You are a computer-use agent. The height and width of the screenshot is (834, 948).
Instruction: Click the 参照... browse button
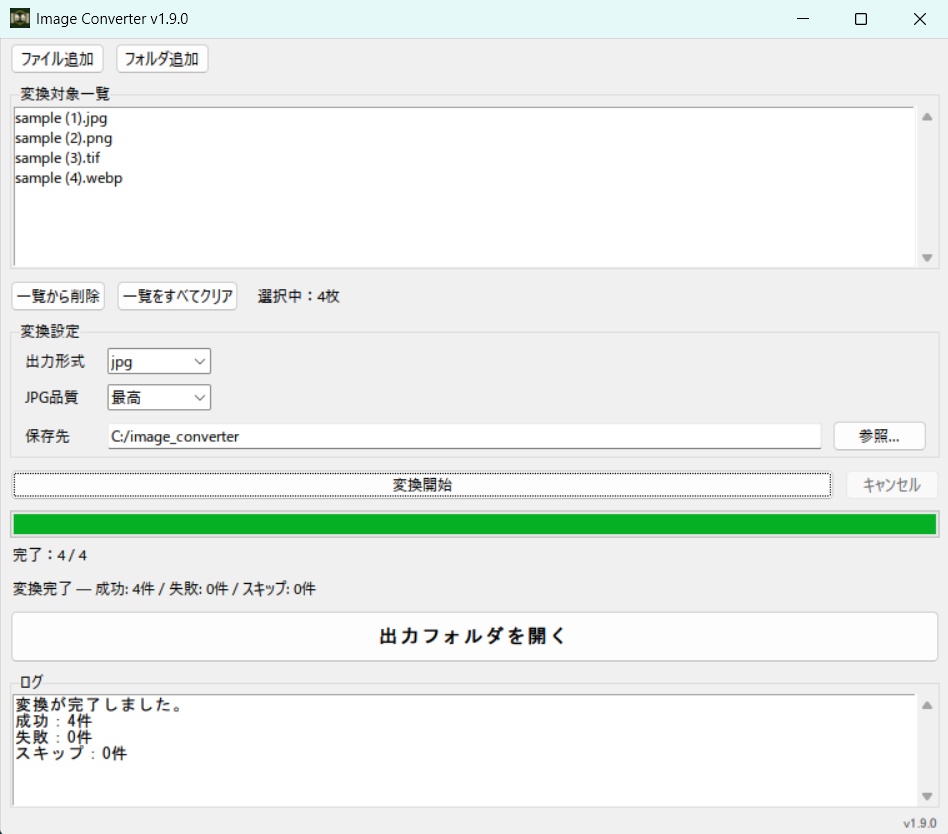[x=879, y=436]
